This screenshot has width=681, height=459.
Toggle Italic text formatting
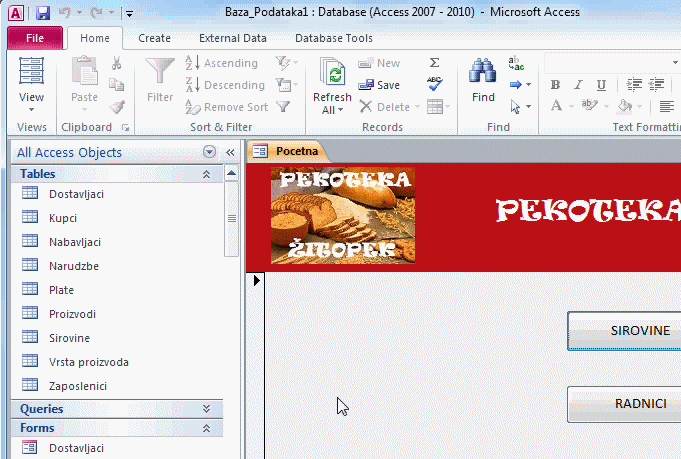coord(578,85)
